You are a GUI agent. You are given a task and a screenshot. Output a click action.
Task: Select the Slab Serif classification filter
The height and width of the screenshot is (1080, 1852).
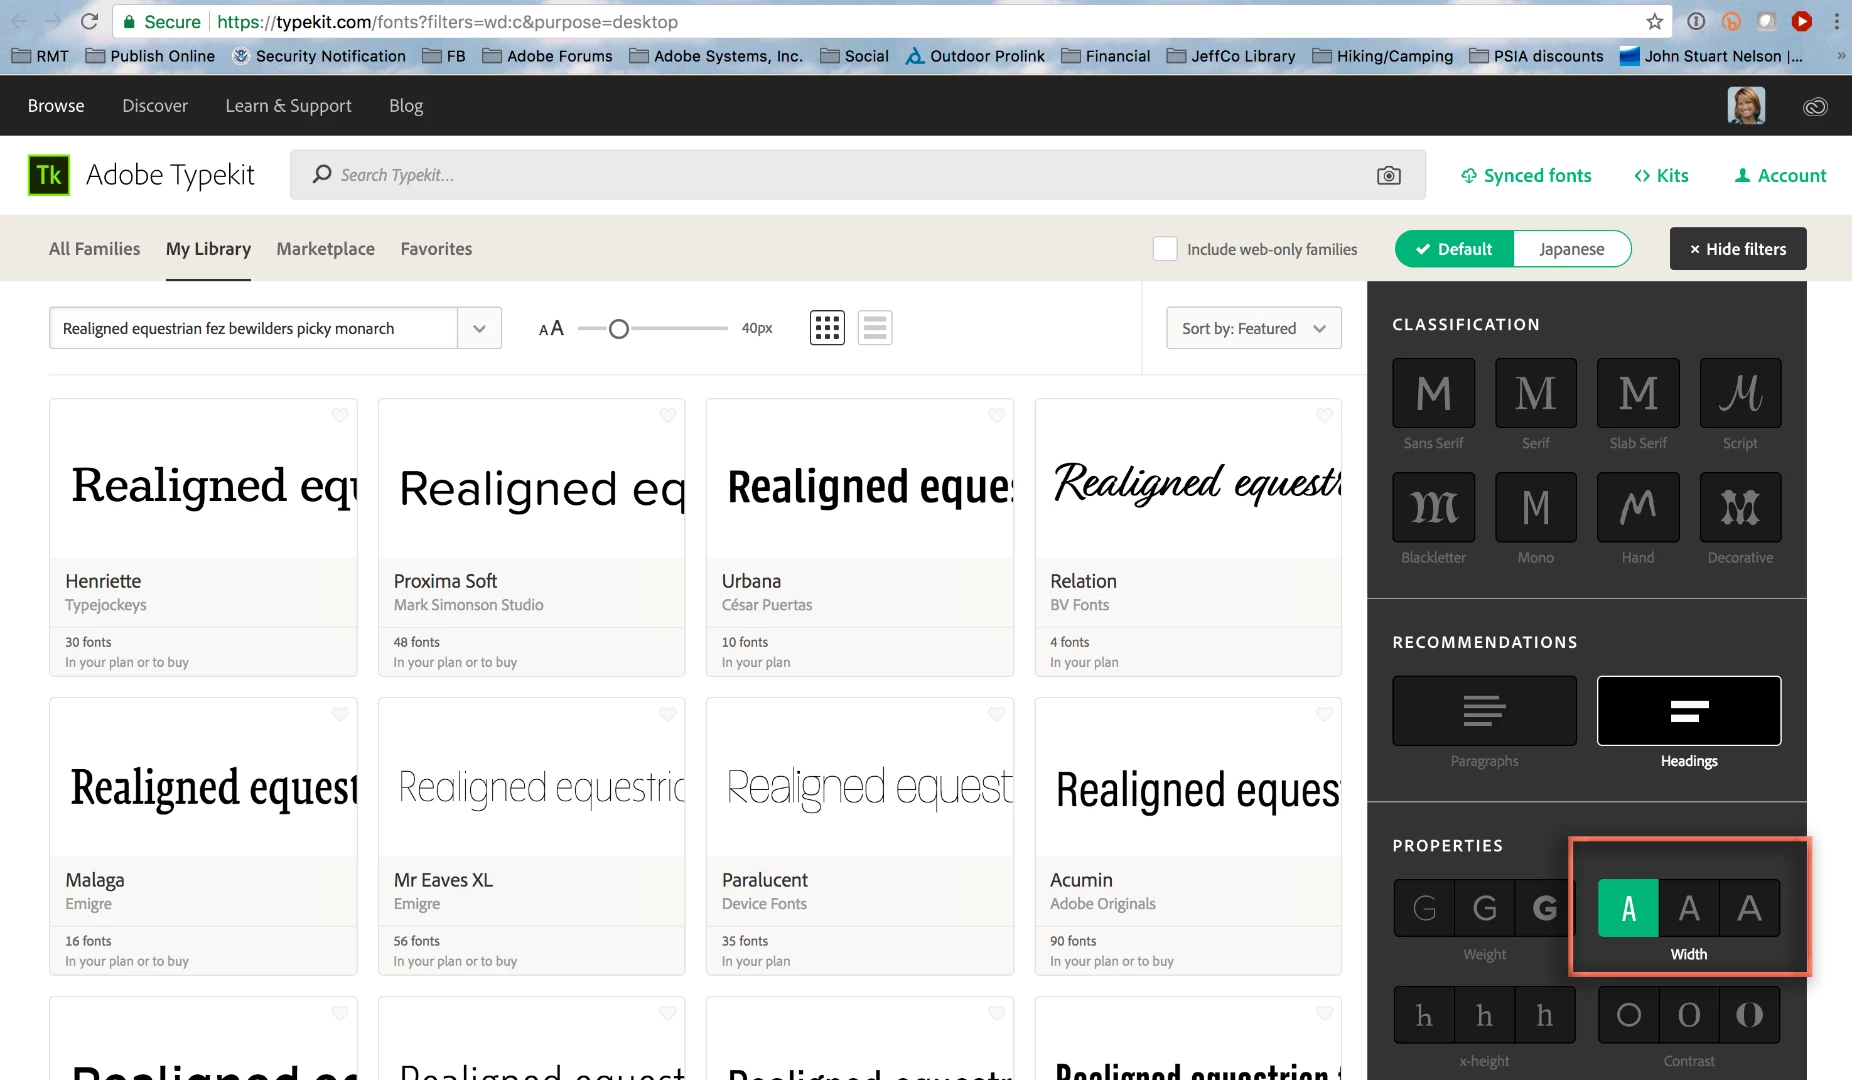pos(1638,393)
